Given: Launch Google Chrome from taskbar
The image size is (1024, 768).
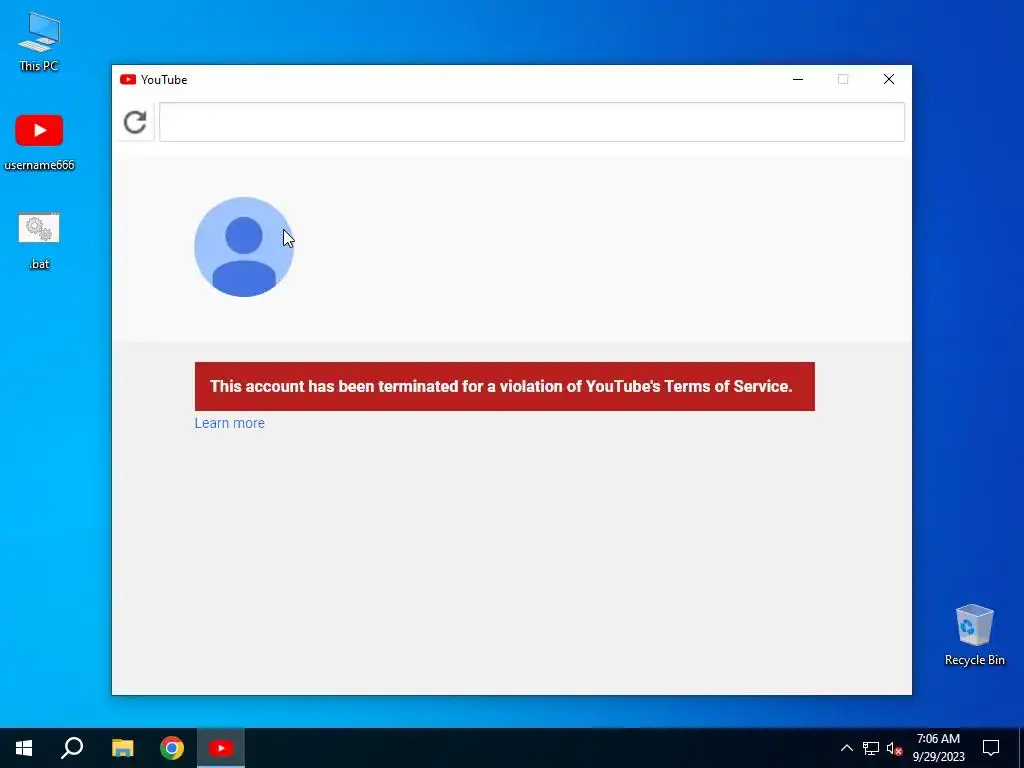Looking at the screenshot, I should click(172, 748).
